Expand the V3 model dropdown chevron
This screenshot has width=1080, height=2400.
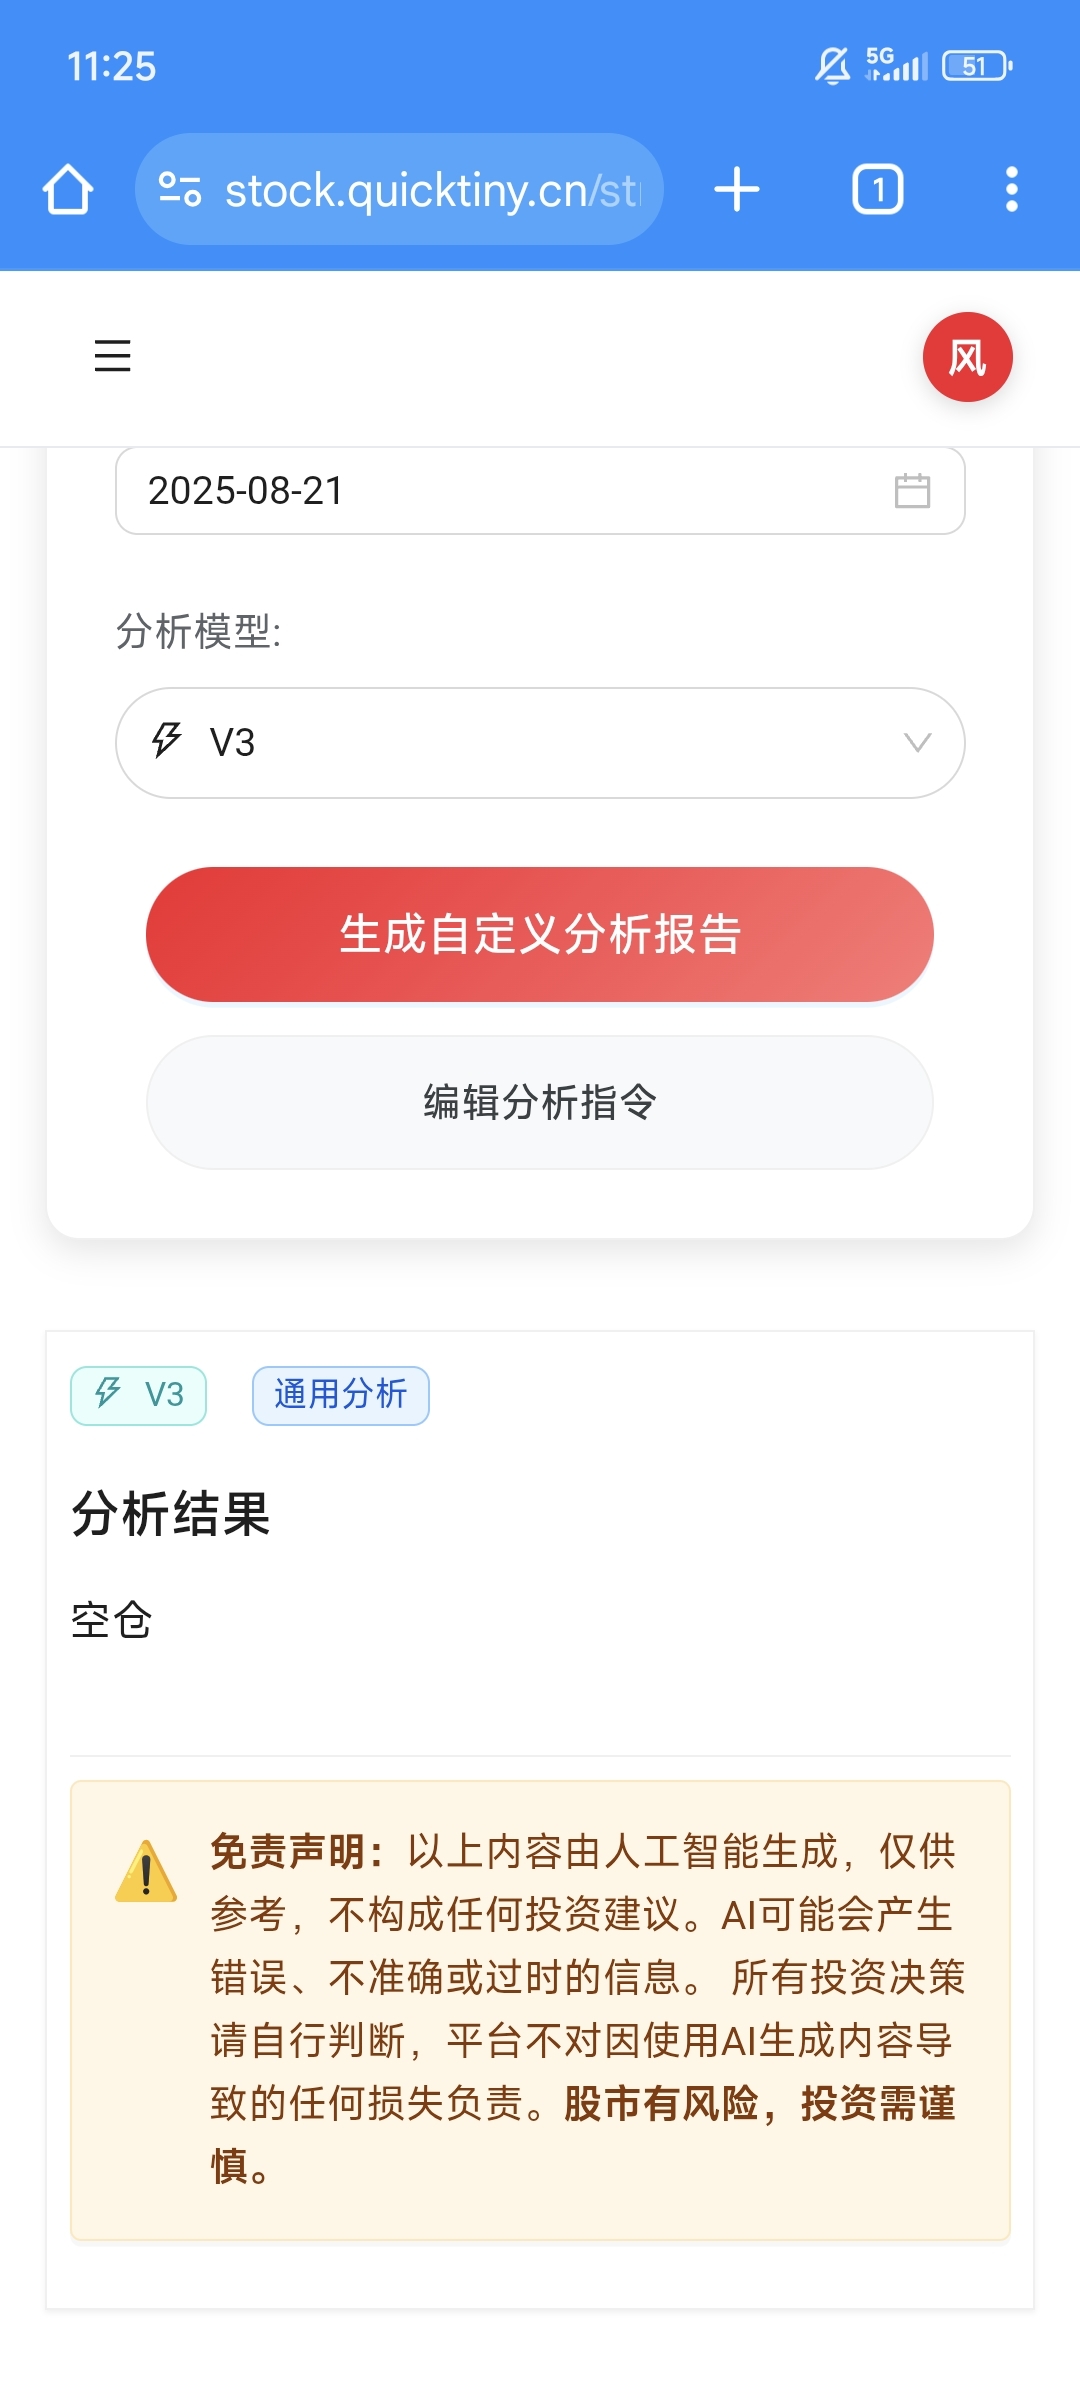coord(917,742)
